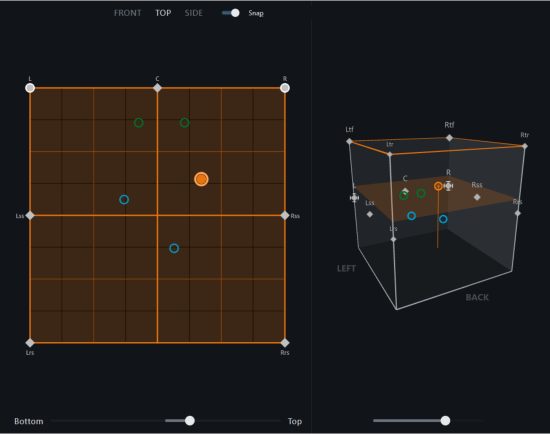Select the upper blue ring object
Screen dimensions: 550x434
(x=124, y=200)
